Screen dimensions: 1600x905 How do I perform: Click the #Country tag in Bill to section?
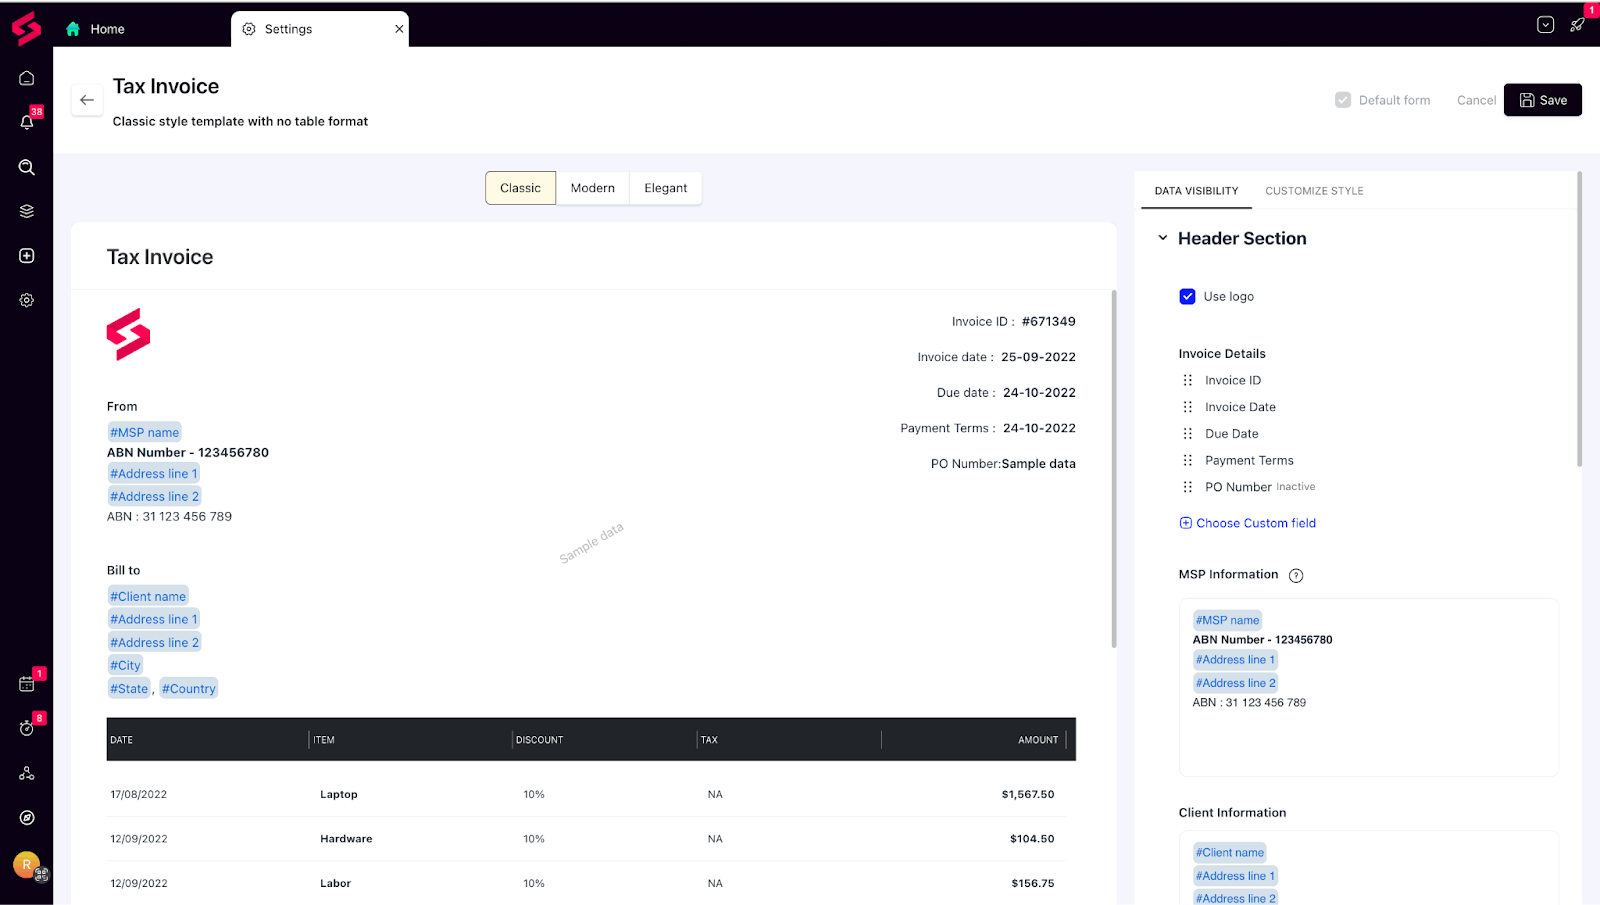pyautogui.click(x=189, y=689)
